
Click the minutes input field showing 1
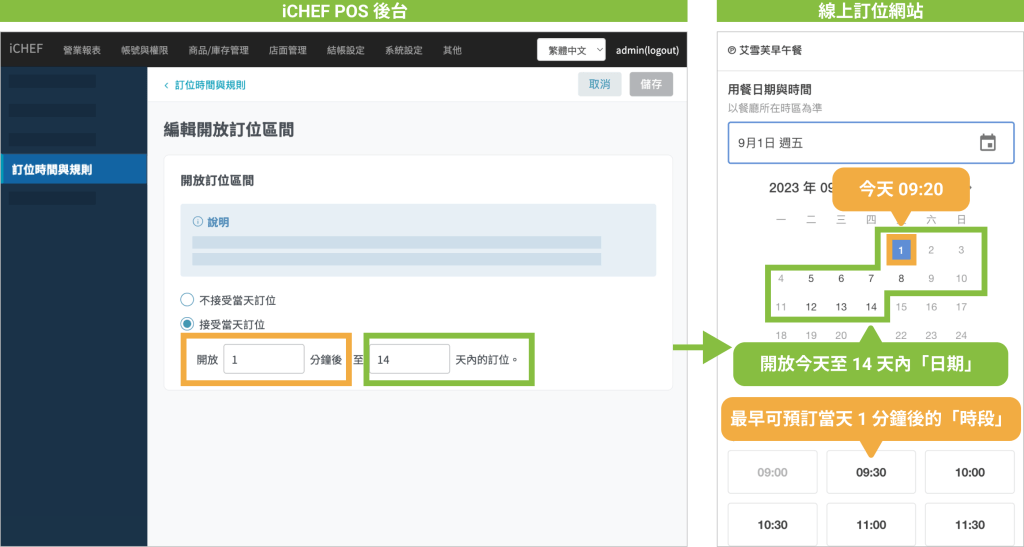click(263, 359)
